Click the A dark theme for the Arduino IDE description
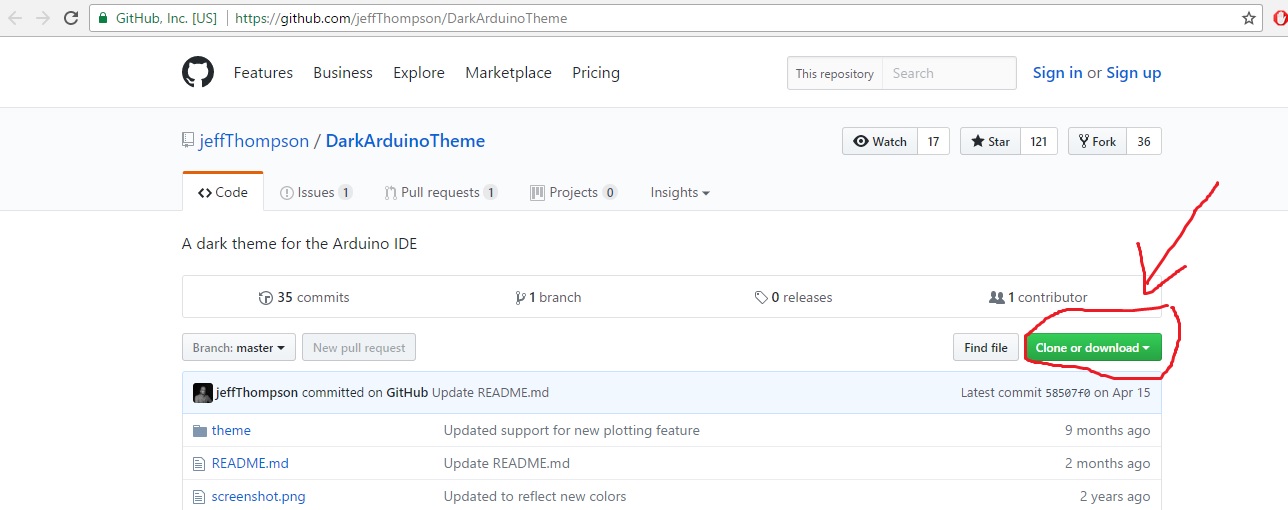Screen dimensions: 1288x510 pyautogui.click(x=300, y=244)
